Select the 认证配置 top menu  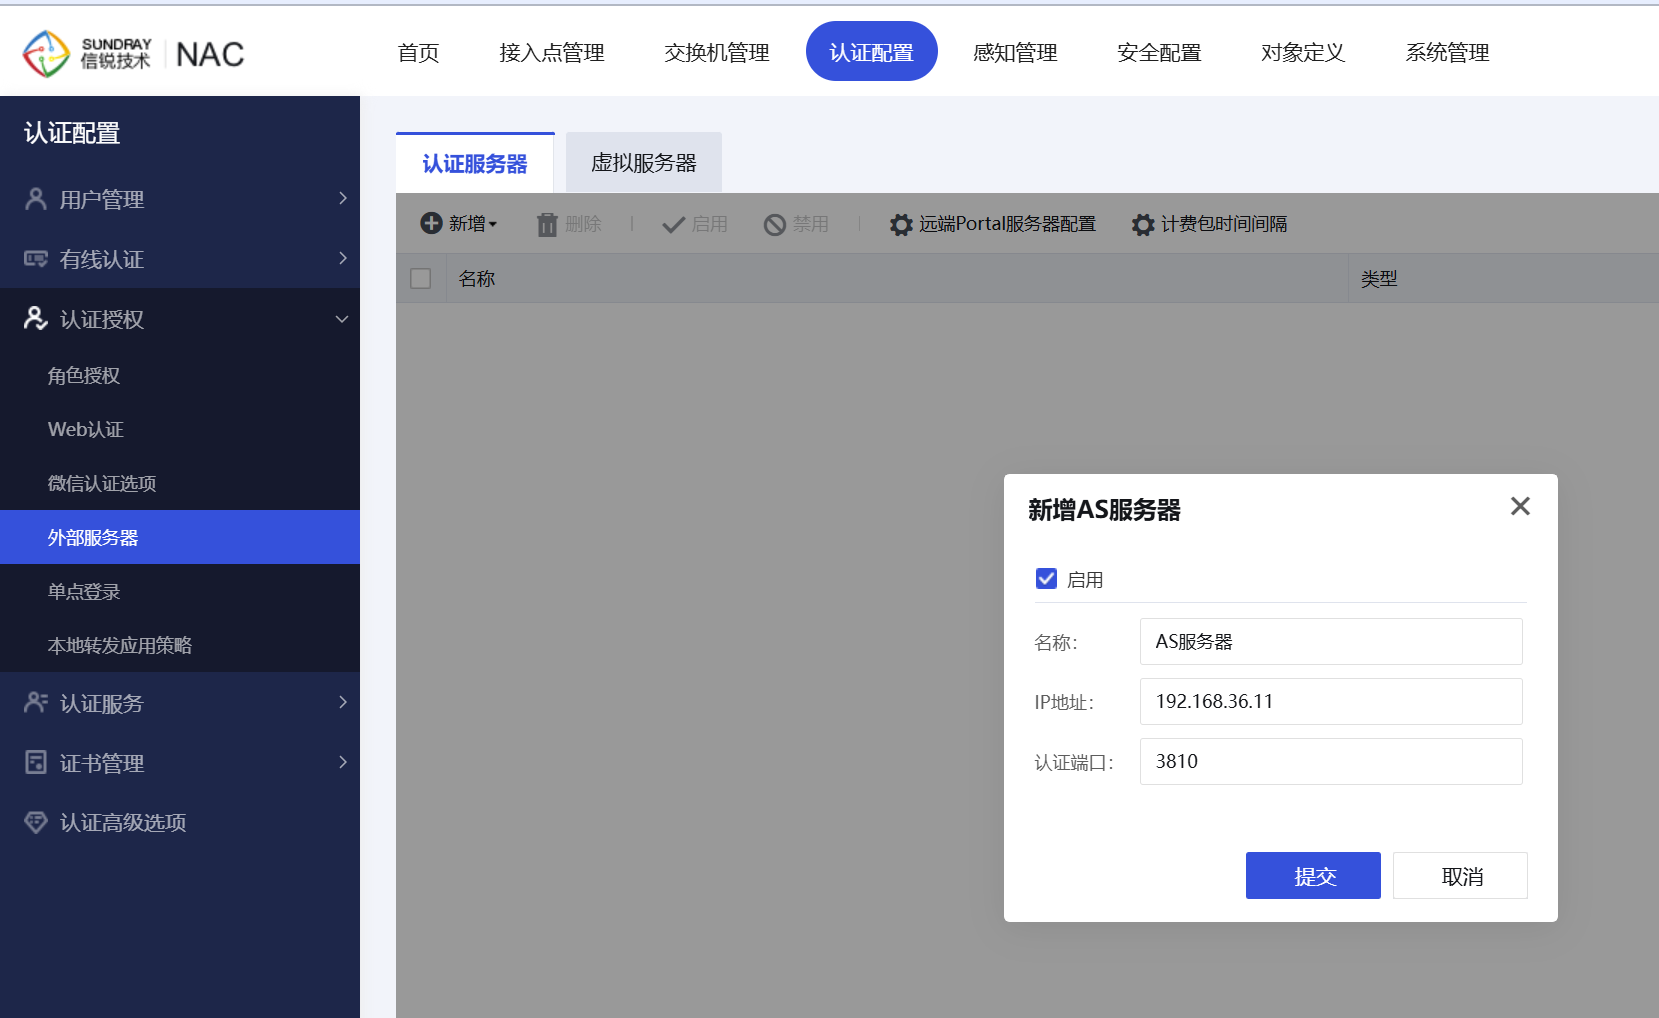pyautogui.click(x=872, y=52)
